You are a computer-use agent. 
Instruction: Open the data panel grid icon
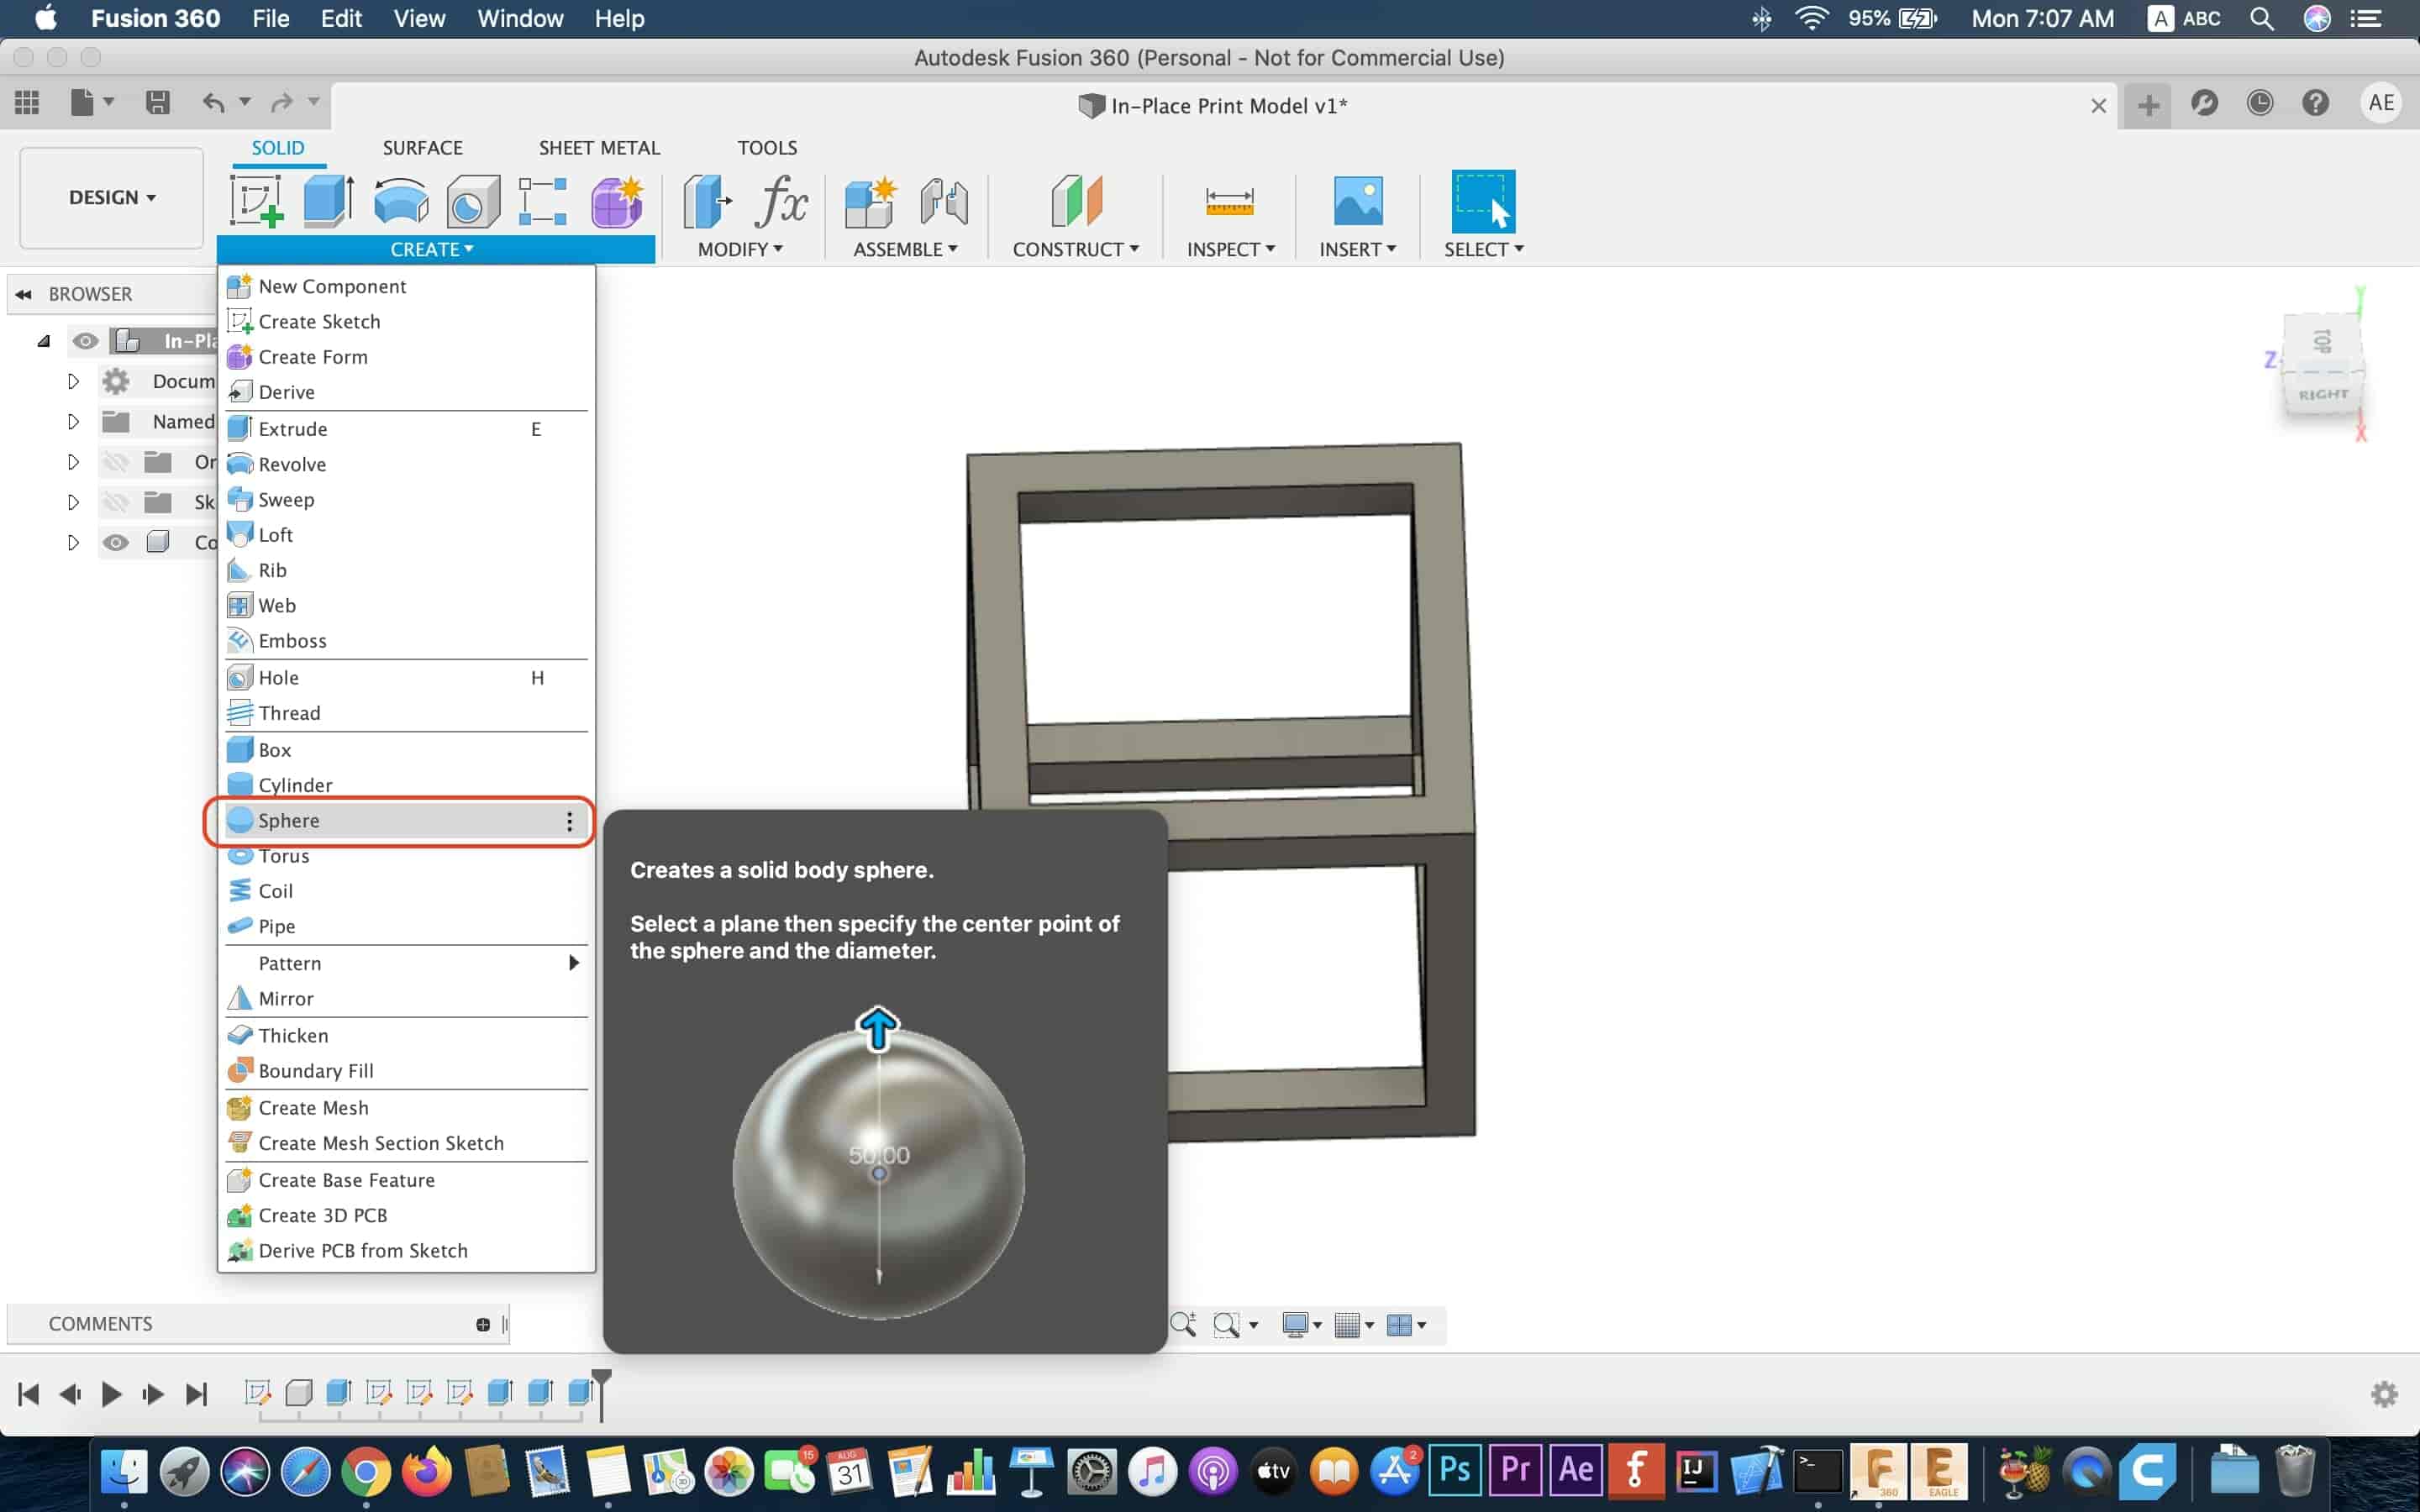click(x=27, y=102)
